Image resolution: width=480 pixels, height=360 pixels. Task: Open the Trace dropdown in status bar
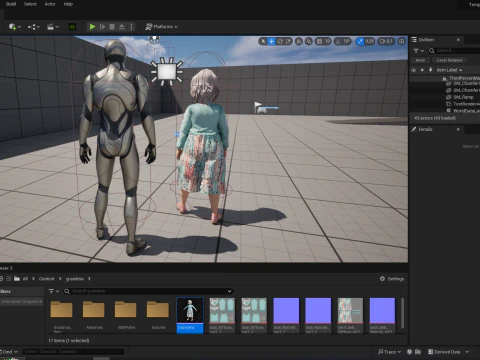[389, 352]
